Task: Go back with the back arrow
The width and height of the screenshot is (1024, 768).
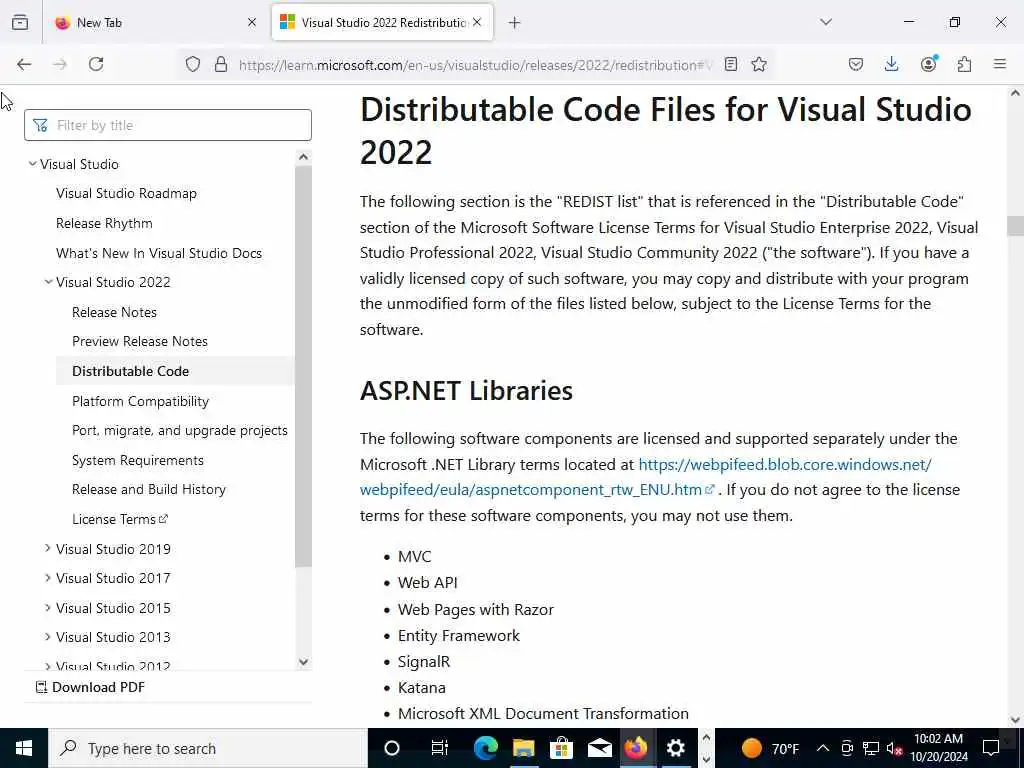Action: click(x=24, y=64)
